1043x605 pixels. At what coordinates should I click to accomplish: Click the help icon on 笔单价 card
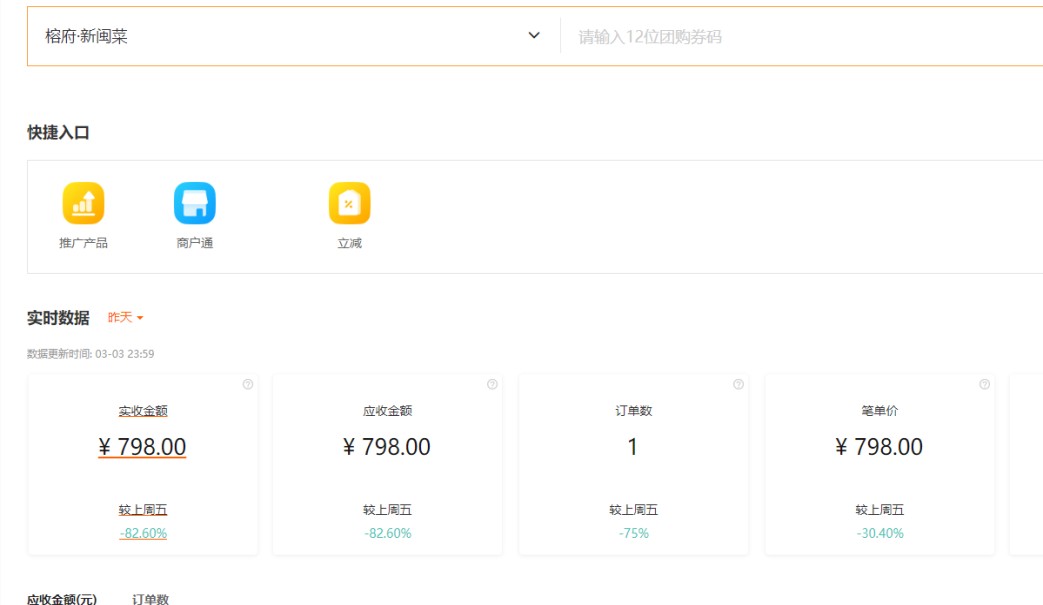(984, 384)
